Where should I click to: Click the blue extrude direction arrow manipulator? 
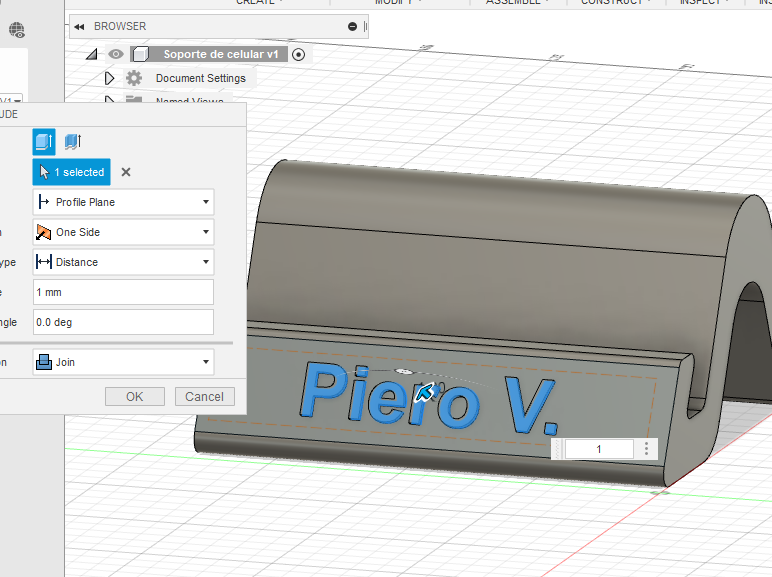(x=424, y=392)
